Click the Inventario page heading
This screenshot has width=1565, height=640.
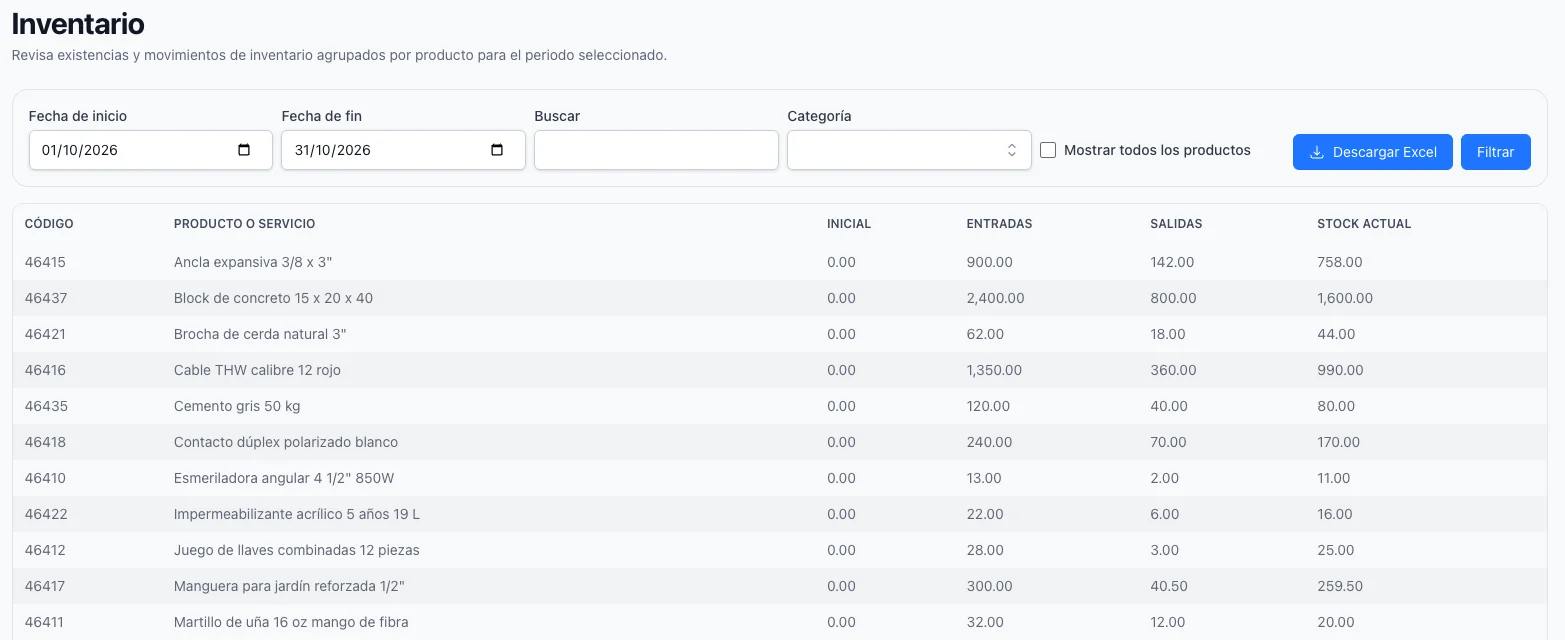[x=78, y=24]
